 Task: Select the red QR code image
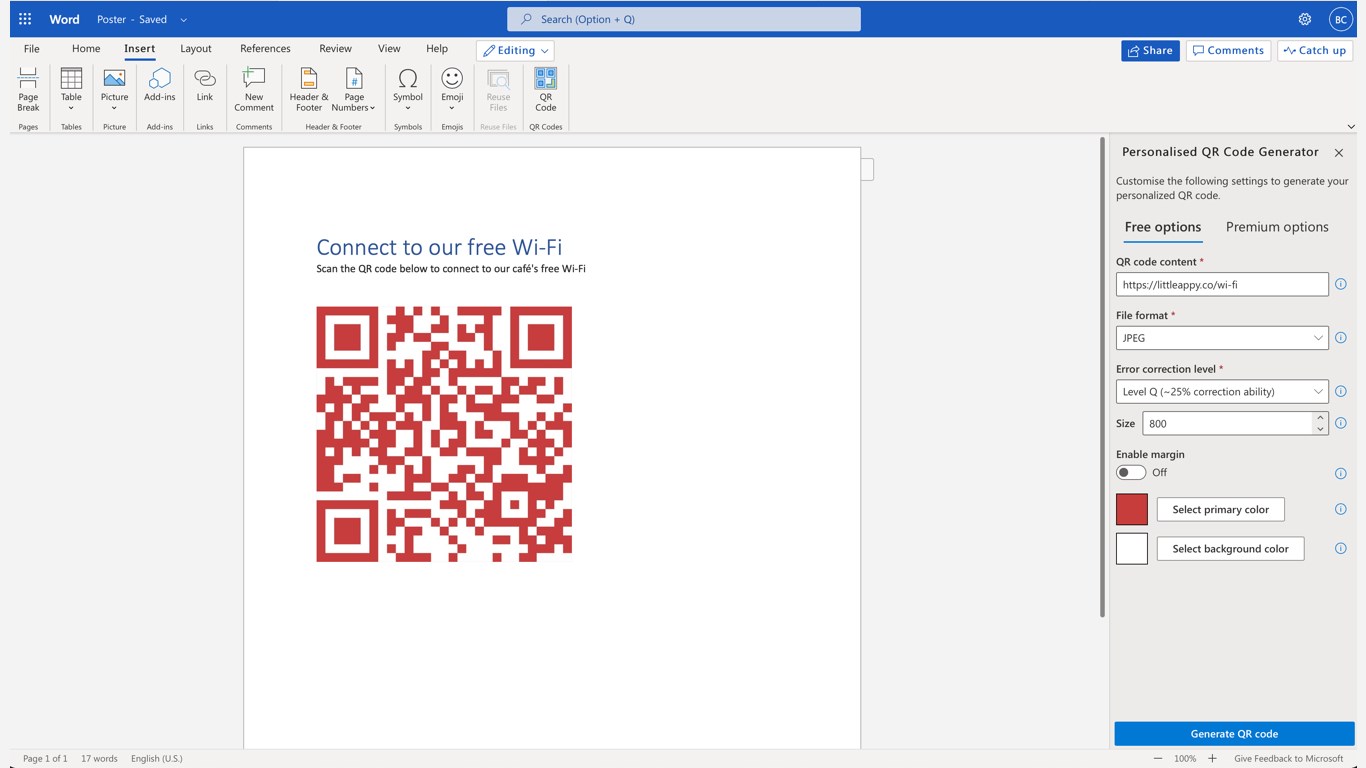[x=444, y=434]
